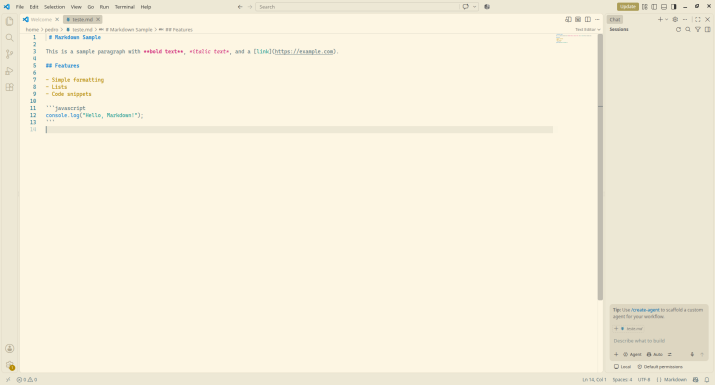Screen dimensions: 715x385
Task: Click the Search command center field
Action: click(358, 7)
